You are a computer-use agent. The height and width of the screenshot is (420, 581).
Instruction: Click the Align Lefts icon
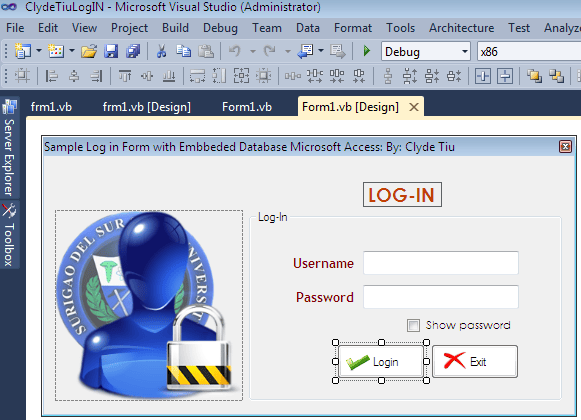point(52,76)
